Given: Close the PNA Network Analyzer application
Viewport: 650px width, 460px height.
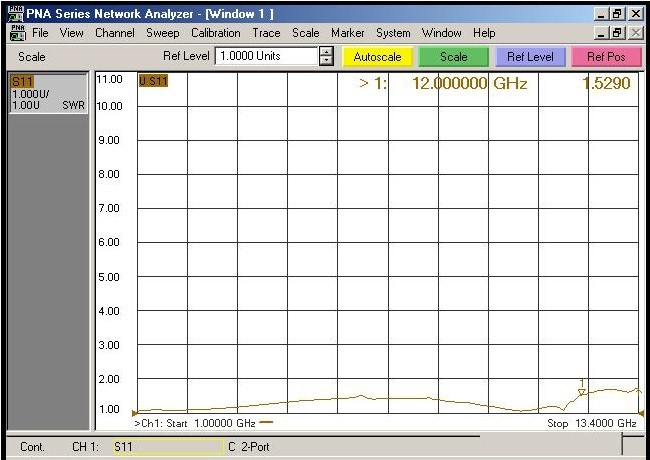Looking at the screenshot, I should [635, 14].
